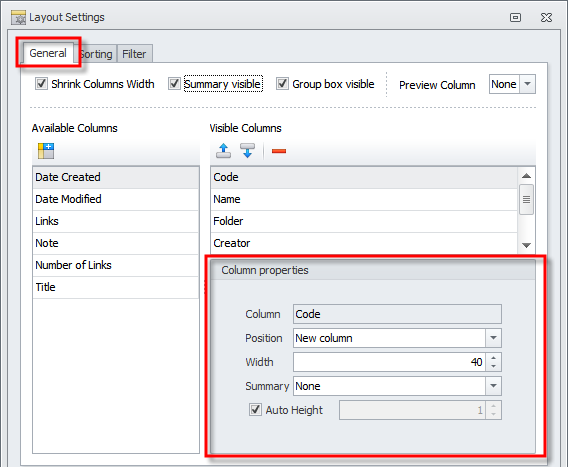Switch to the Filter tab
The width and height of the screenshot is (568, 467).
[134, 54]
